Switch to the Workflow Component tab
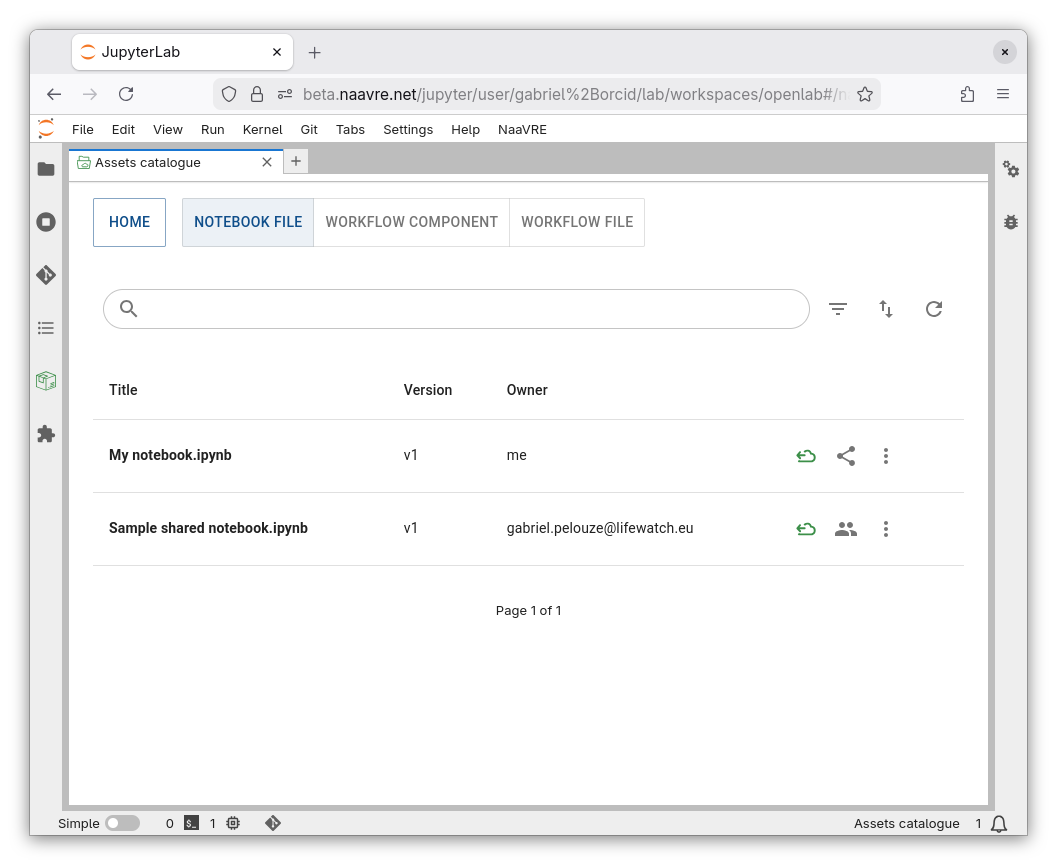The width and height of the screenshot is (1057, 865). pos(411,222)
